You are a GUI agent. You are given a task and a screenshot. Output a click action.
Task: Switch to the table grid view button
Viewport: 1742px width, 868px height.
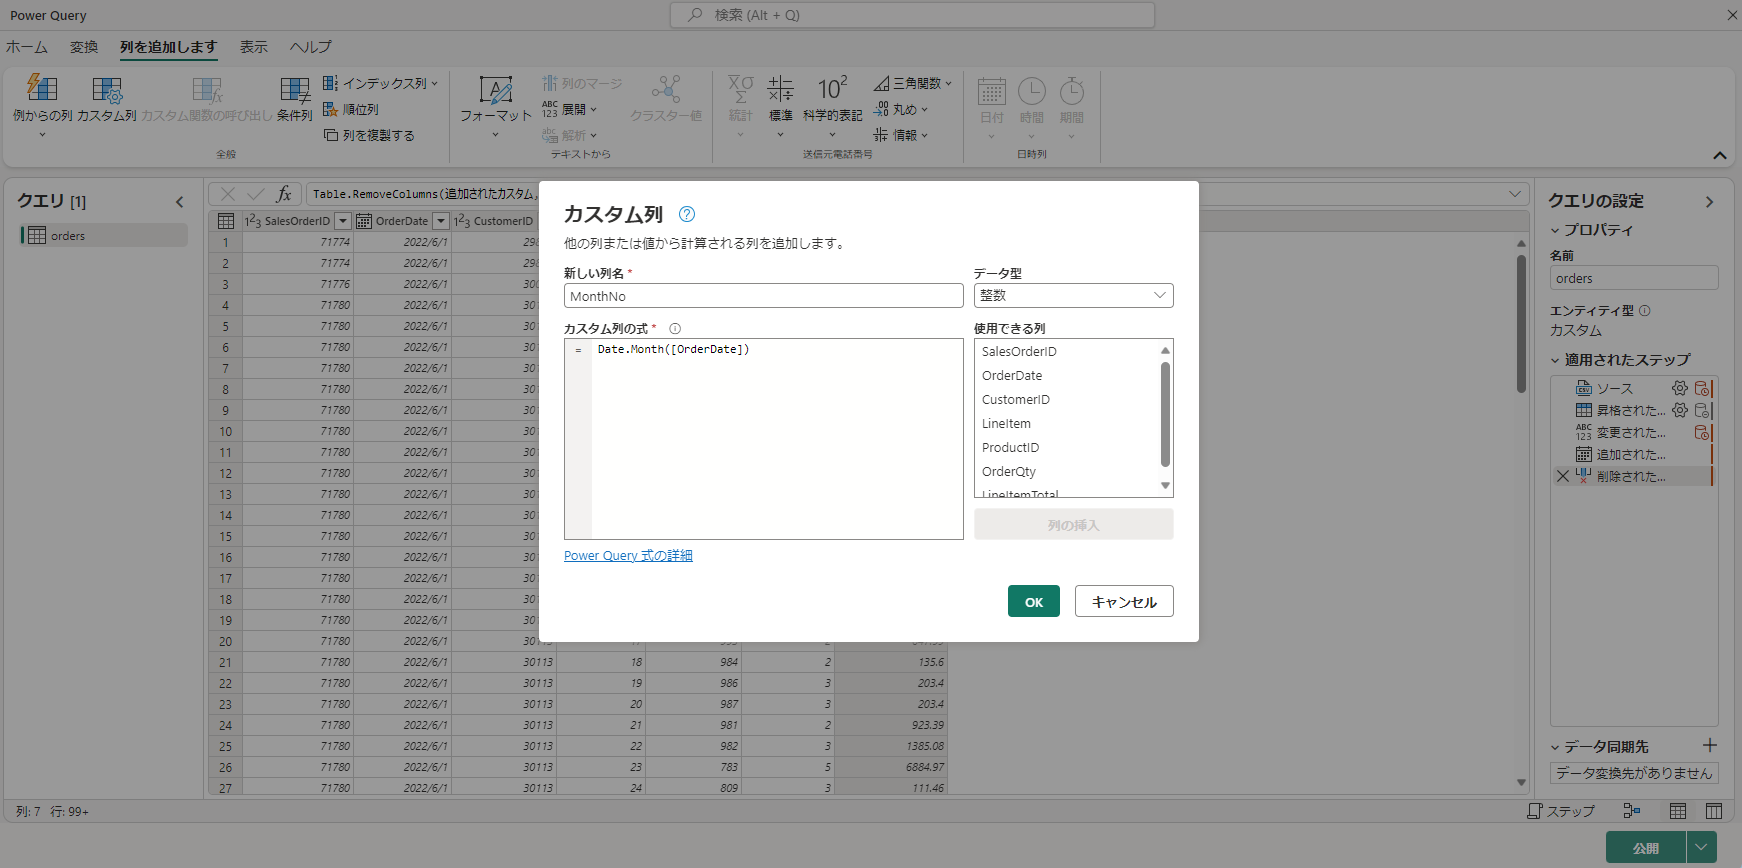[x=1678, y=811]
